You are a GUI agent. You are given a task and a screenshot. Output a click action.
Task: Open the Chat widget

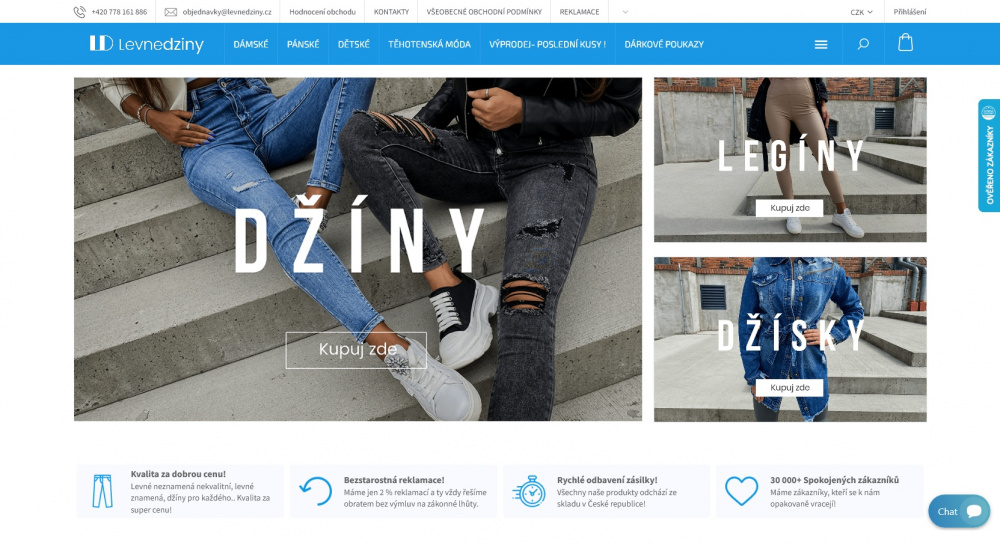tap(959, 511)
